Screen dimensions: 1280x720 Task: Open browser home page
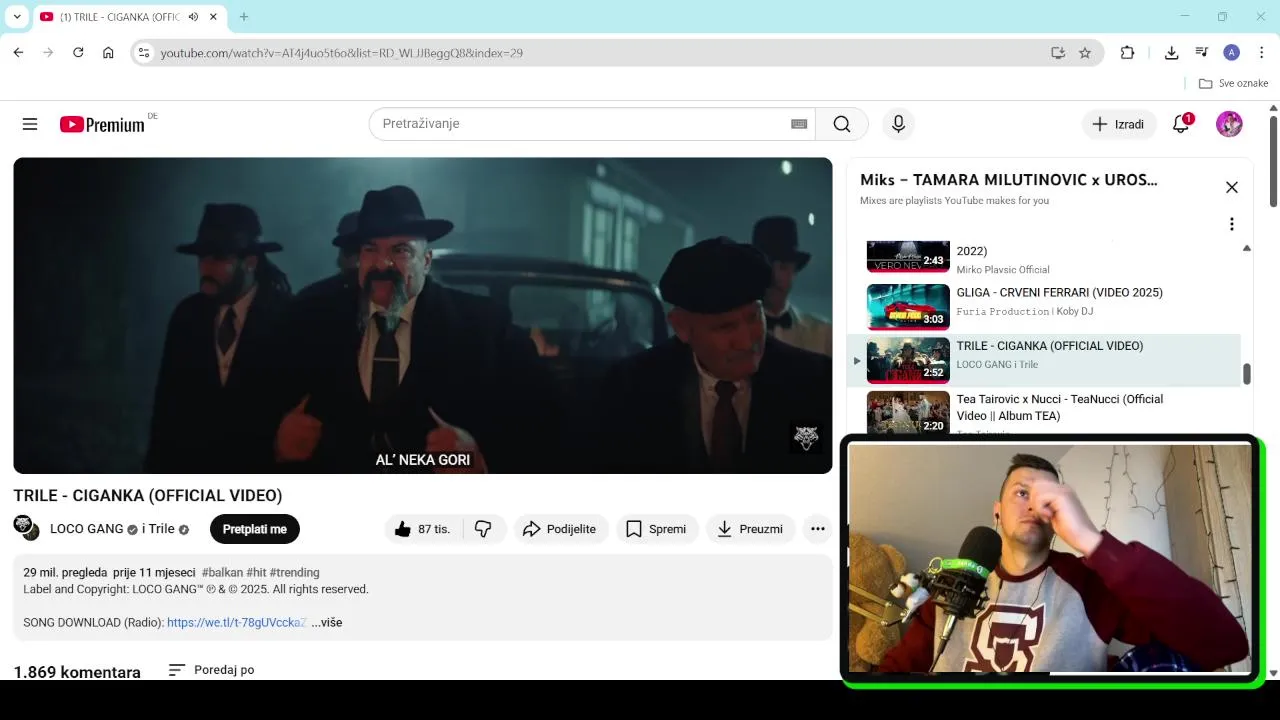pos(108,53)
